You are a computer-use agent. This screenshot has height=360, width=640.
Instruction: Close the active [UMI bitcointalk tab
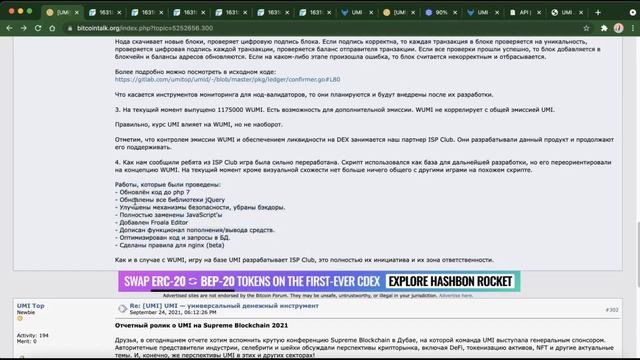(76, 13)
